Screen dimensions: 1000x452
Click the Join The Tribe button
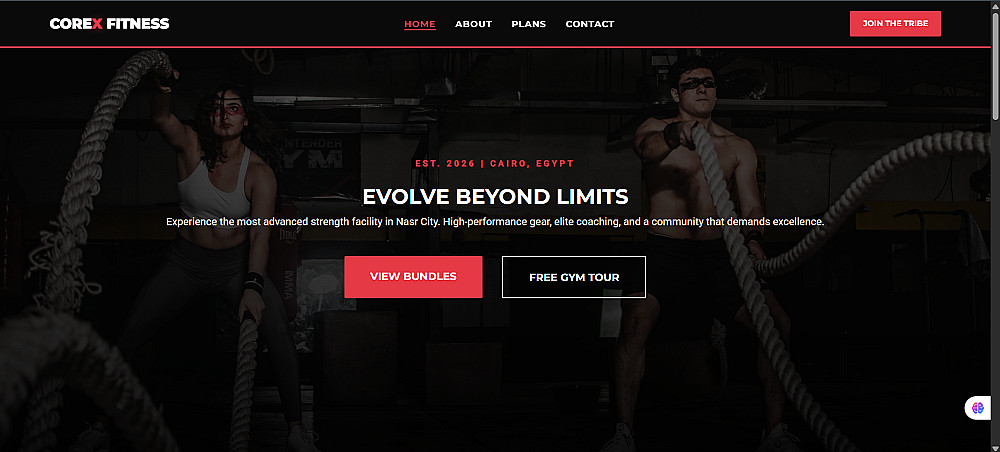[x=895, y=24]
